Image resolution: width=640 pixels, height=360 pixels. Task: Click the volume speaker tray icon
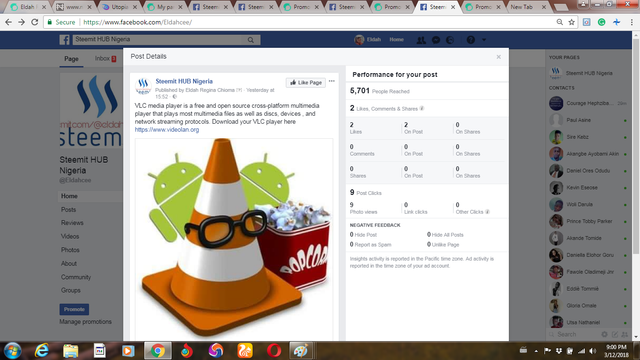coord(593,351)
